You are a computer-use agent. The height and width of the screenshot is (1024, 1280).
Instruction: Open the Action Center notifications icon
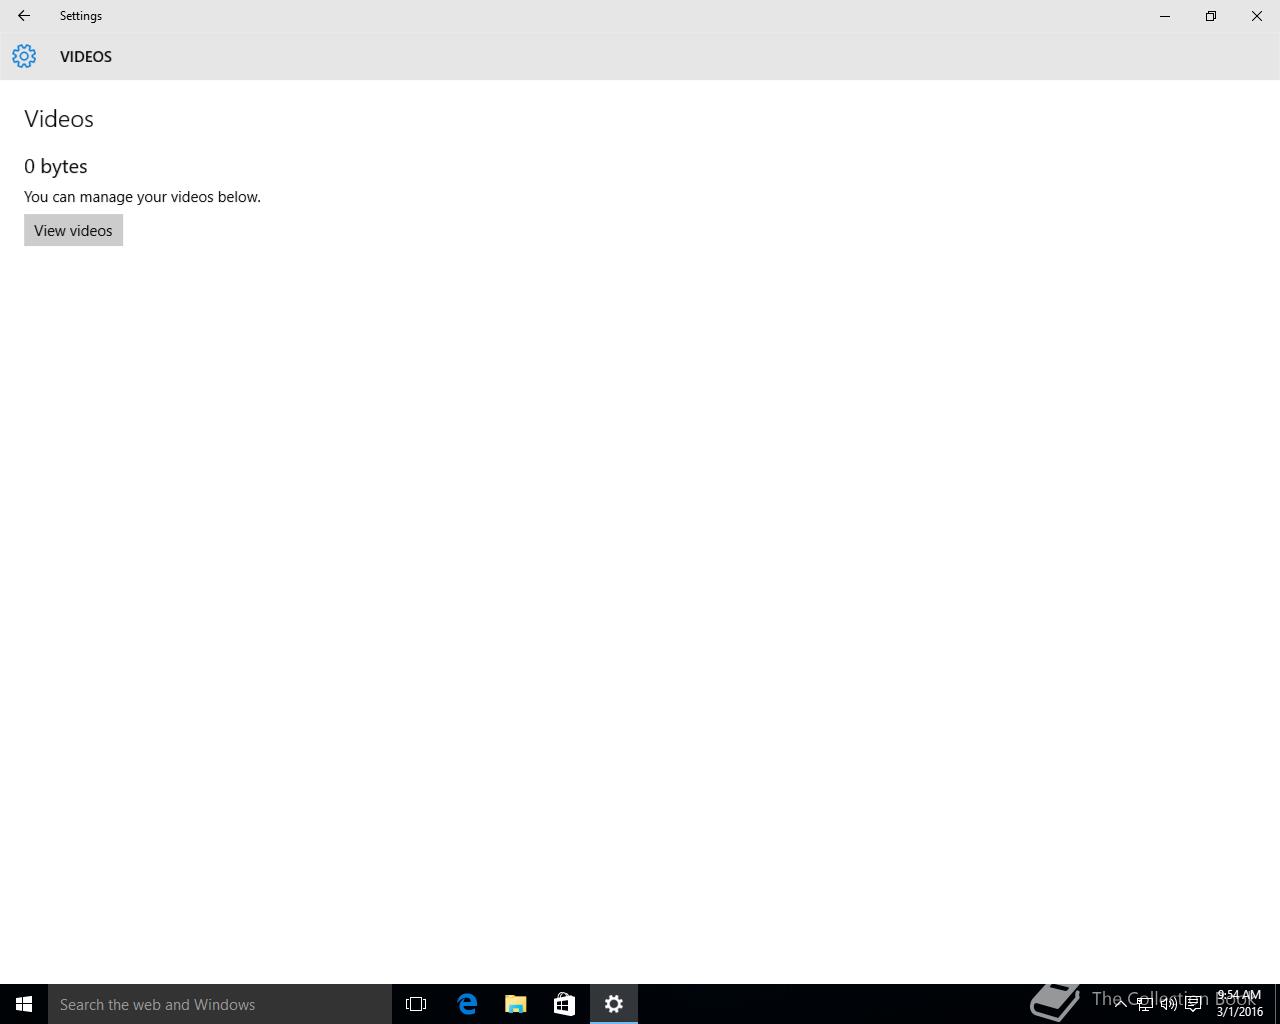point(1193,1004)
